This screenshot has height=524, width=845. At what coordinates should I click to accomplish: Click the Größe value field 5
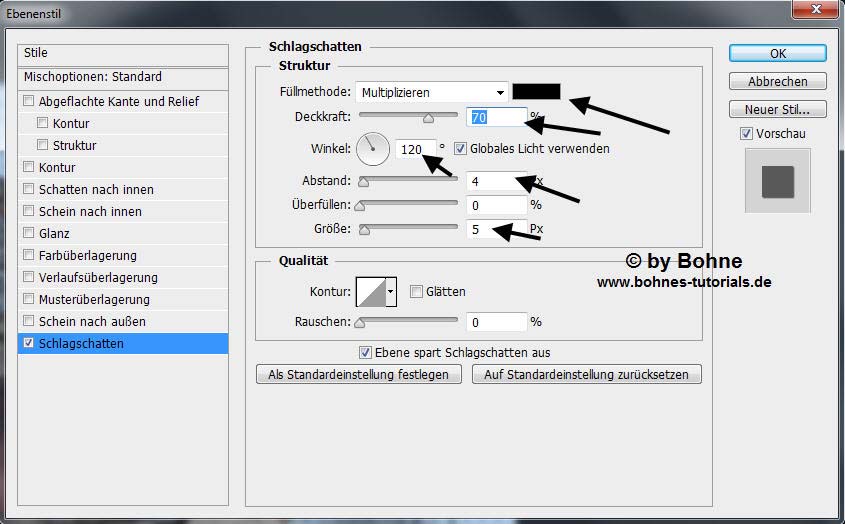pyautogui.click(x=496, y=229)
